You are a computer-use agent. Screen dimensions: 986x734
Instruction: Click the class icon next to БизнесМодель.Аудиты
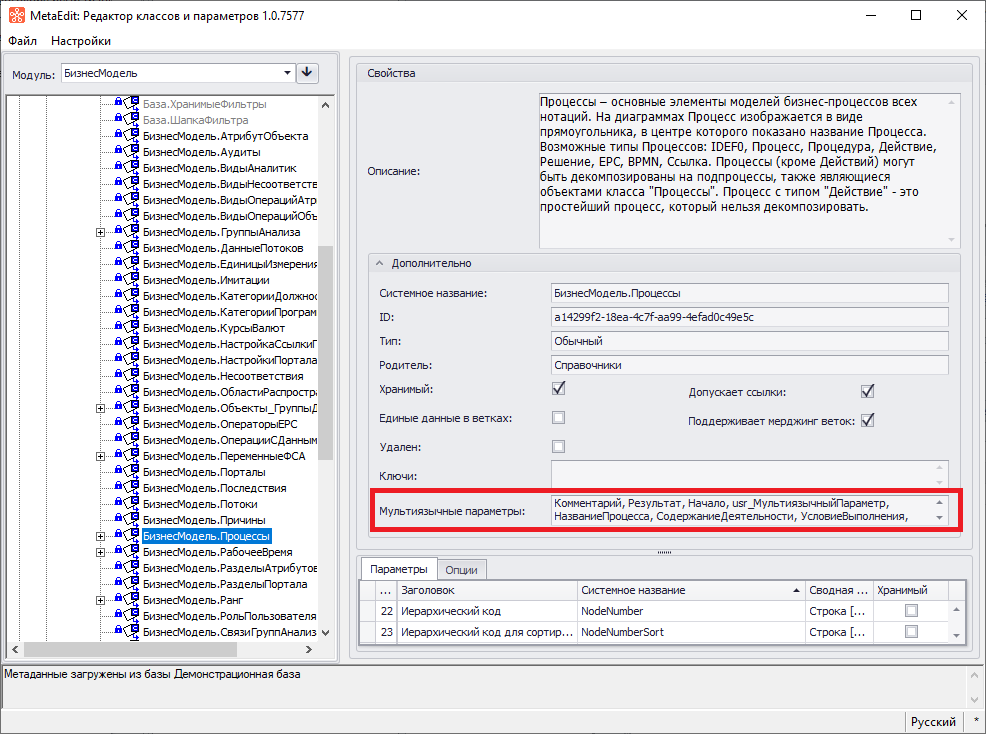(x=132, y=152)
